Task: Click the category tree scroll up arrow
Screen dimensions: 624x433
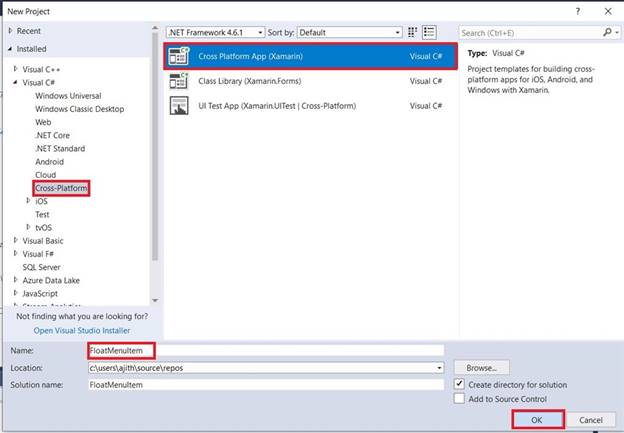Action: click(155, 28)
